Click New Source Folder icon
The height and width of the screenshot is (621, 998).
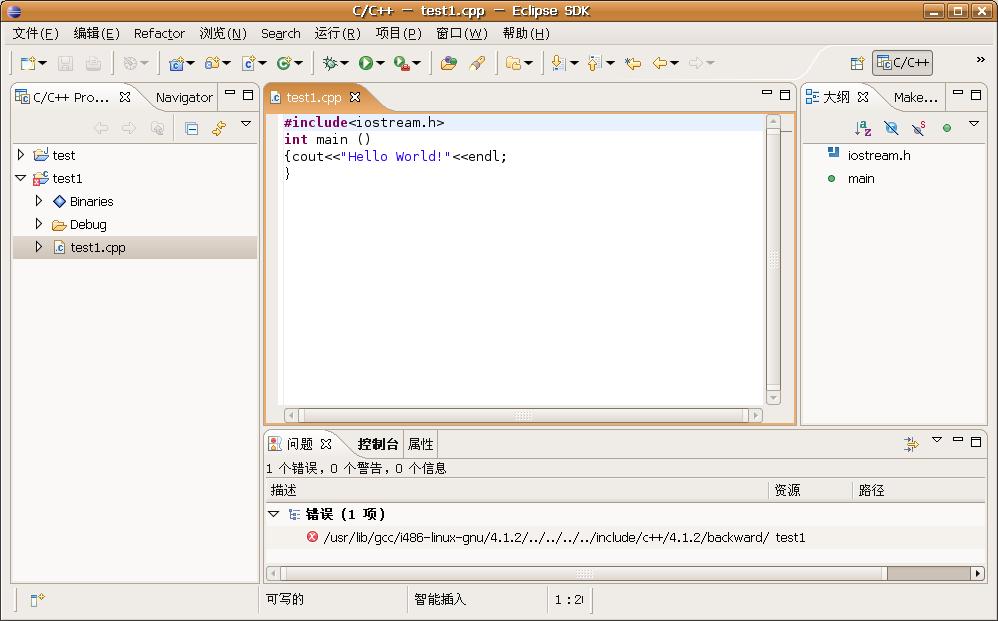pyautogui.click(x=212, y=63)
